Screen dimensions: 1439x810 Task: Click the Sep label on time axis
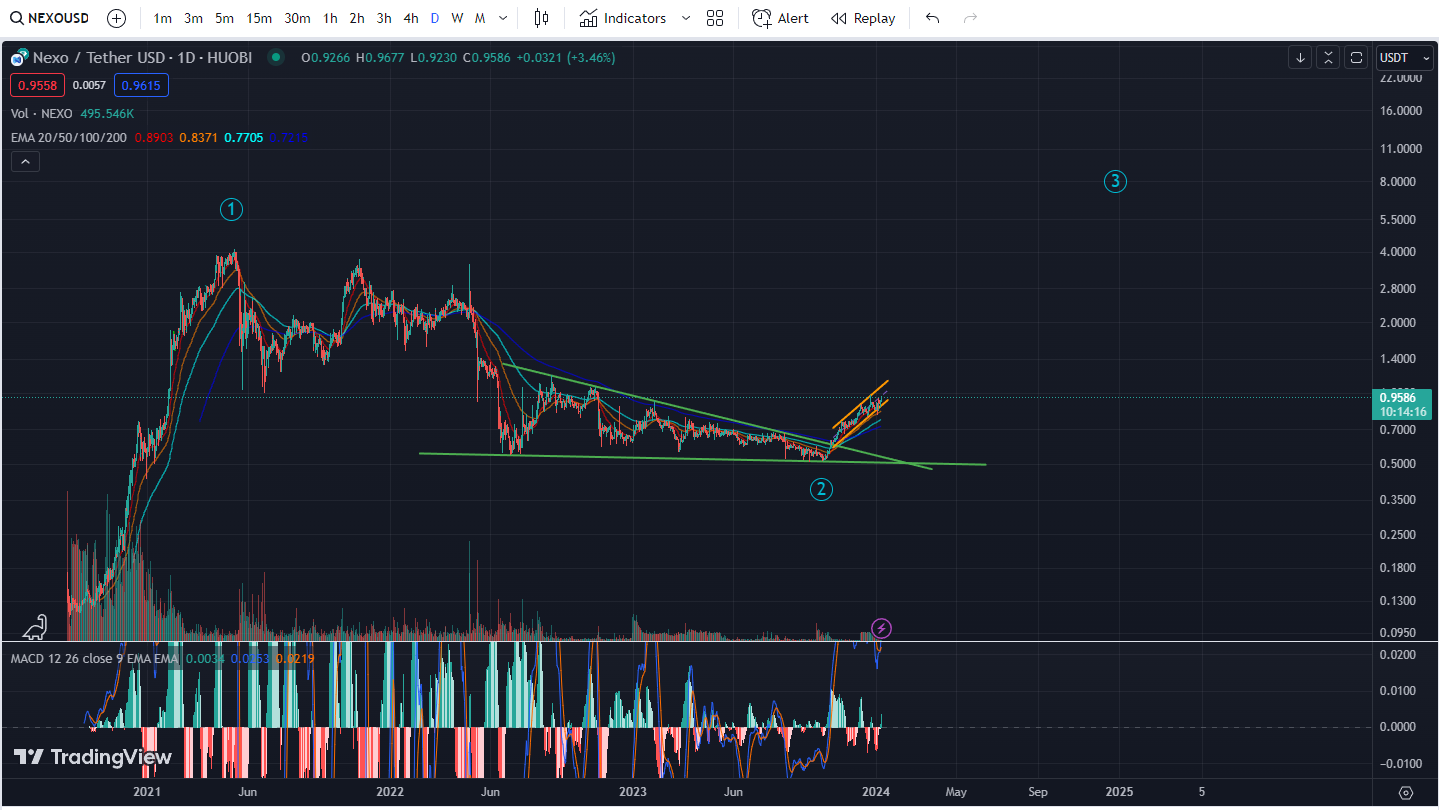[1038, 792]
